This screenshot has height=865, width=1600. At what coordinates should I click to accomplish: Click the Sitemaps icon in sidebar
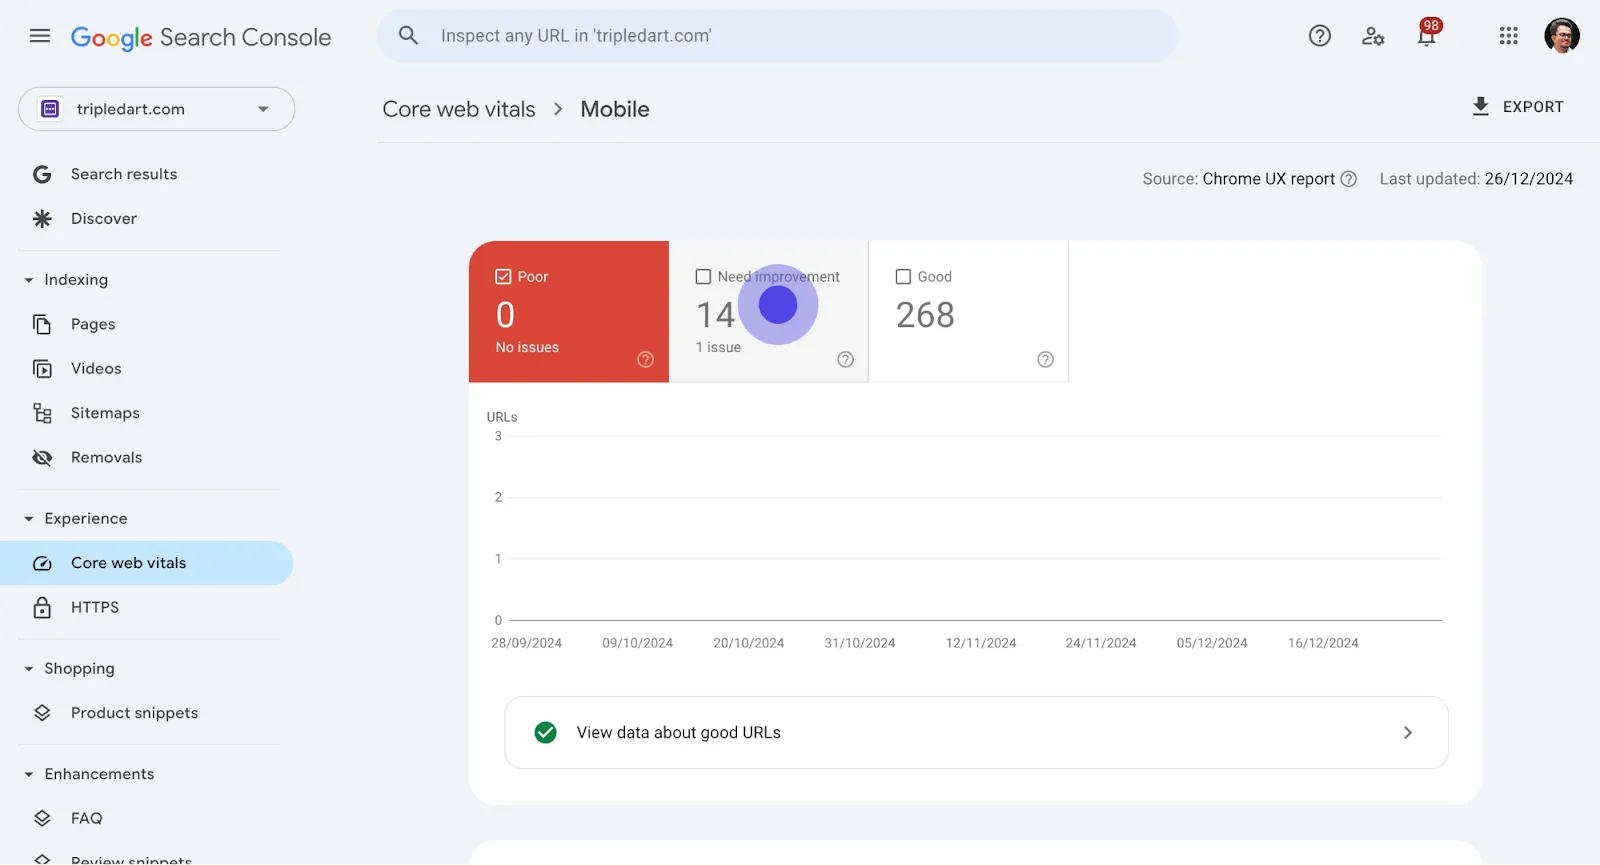42,413
